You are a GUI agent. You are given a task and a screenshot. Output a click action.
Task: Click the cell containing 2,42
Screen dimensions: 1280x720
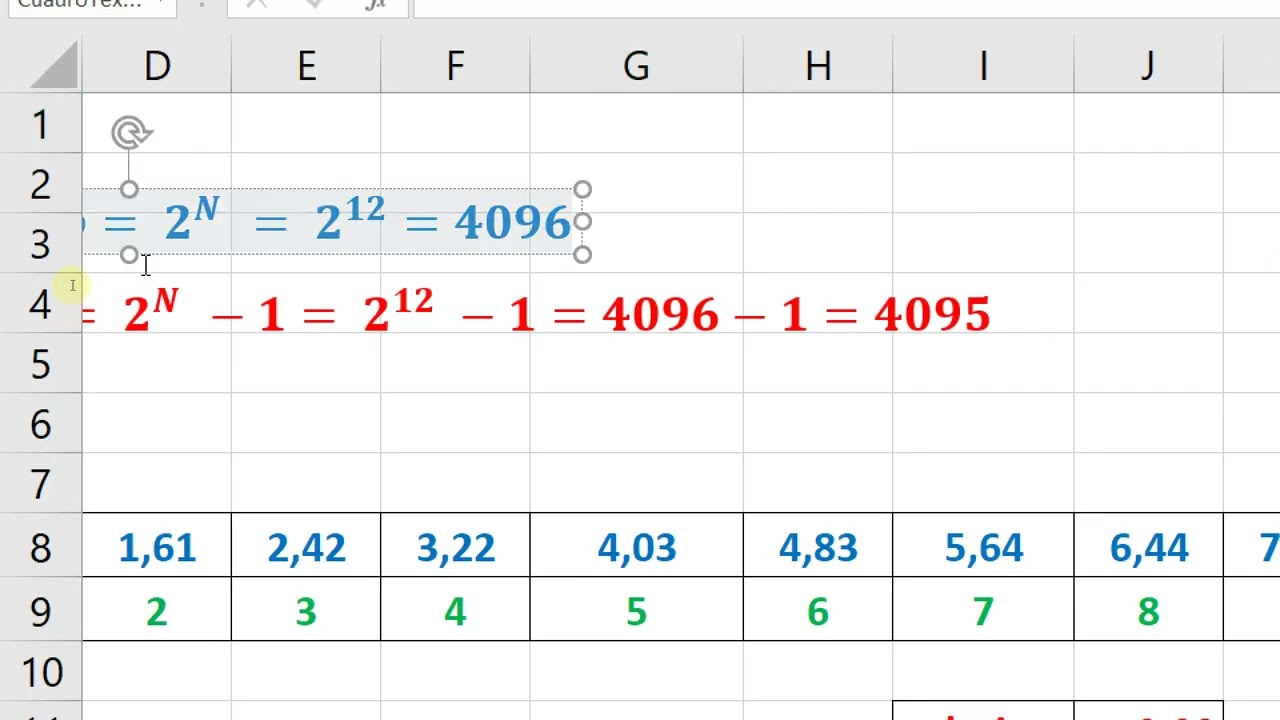306,546
